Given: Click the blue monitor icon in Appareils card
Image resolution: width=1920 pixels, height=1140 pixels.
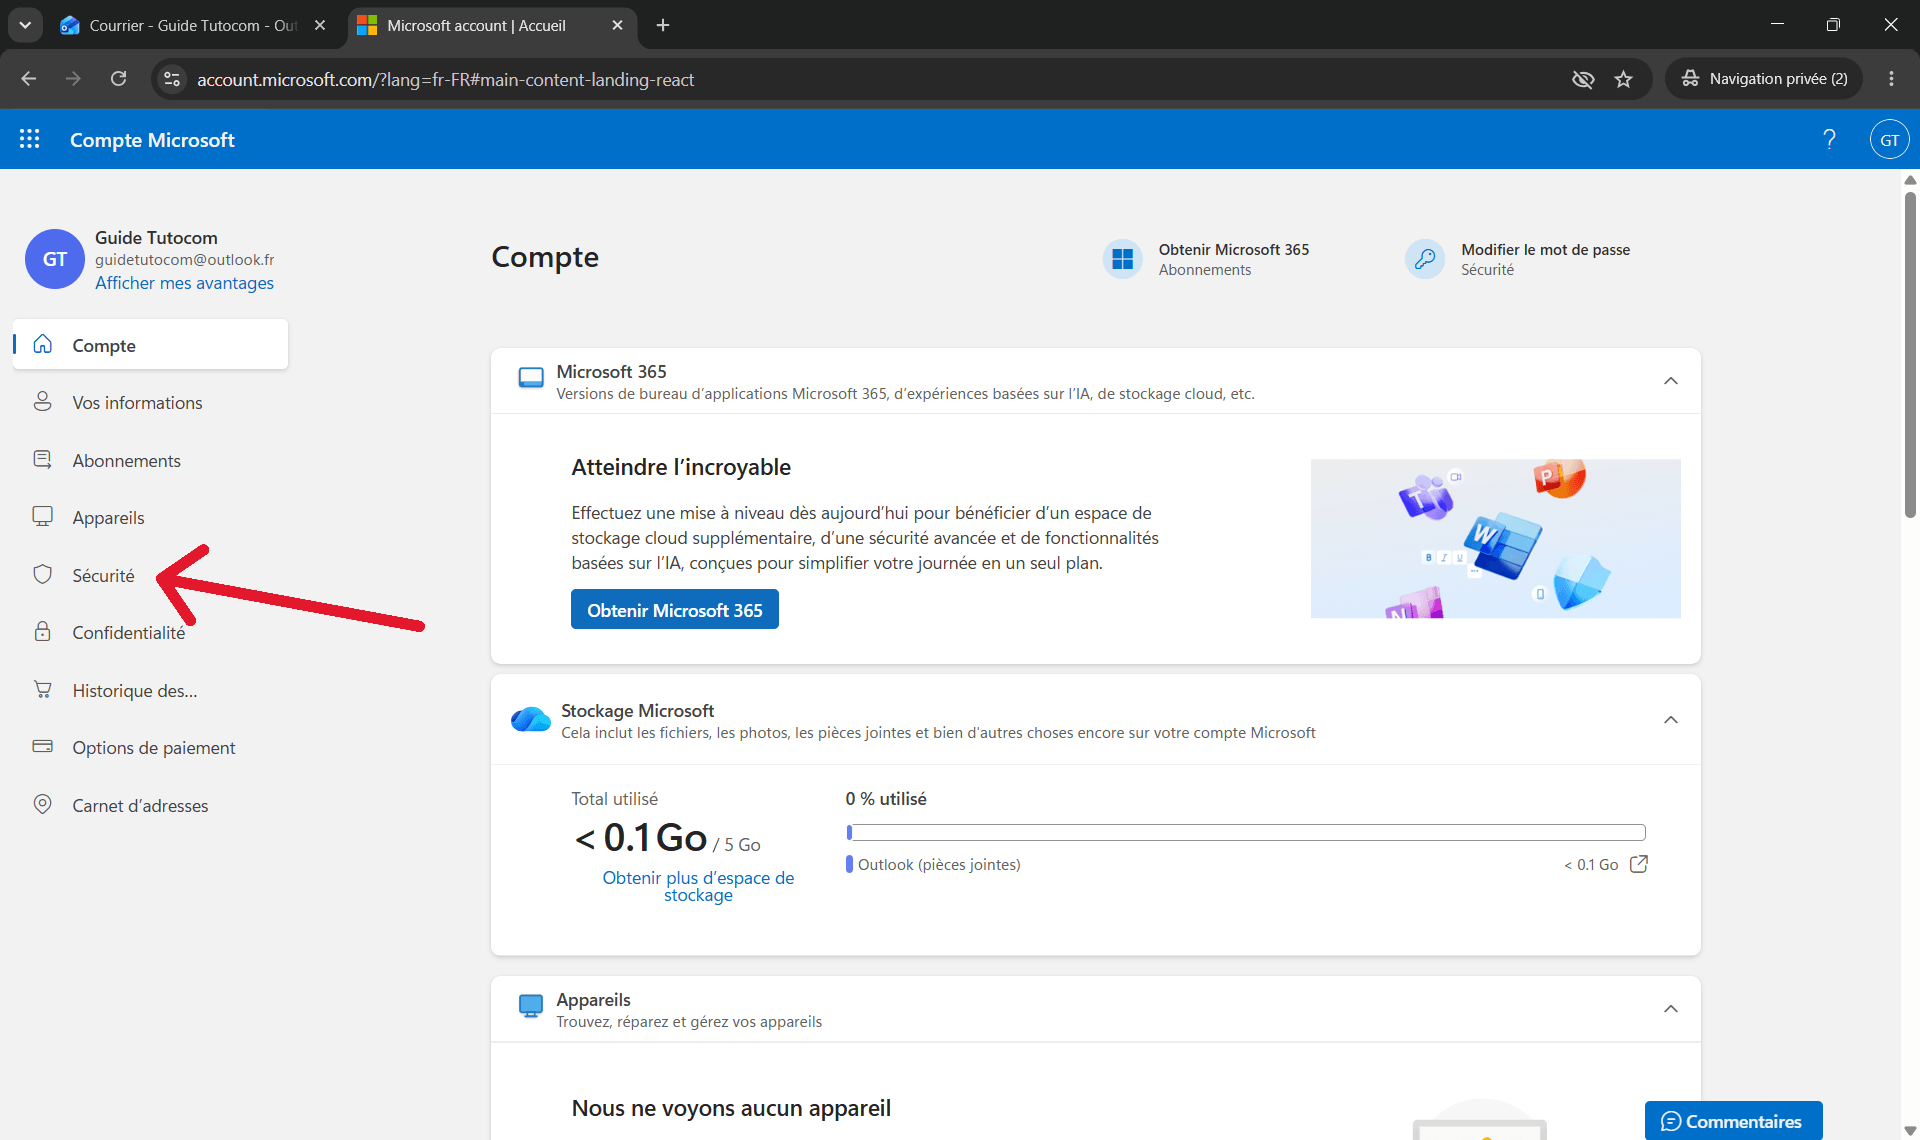Looking at the screenshot, I should [531, 1006].
